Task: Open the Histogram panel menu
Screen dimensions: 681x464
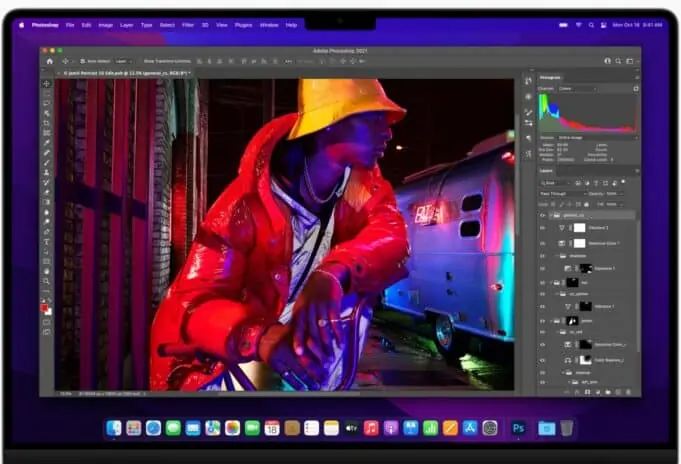Action: point(637,78)
